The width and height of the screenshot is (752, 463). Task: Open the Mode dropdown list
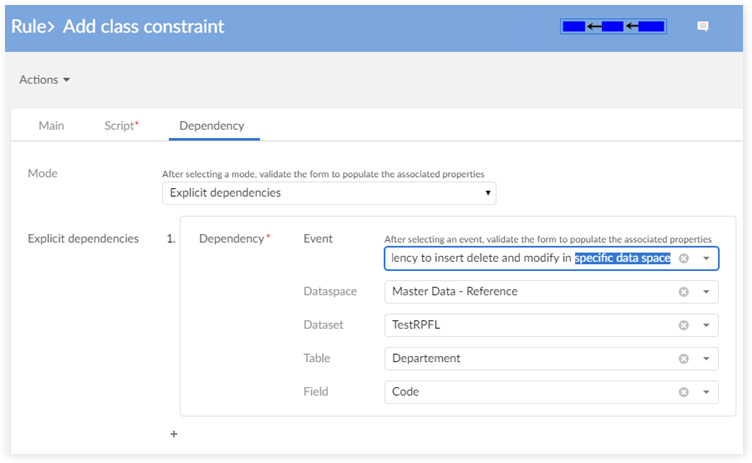pos(329,192)
